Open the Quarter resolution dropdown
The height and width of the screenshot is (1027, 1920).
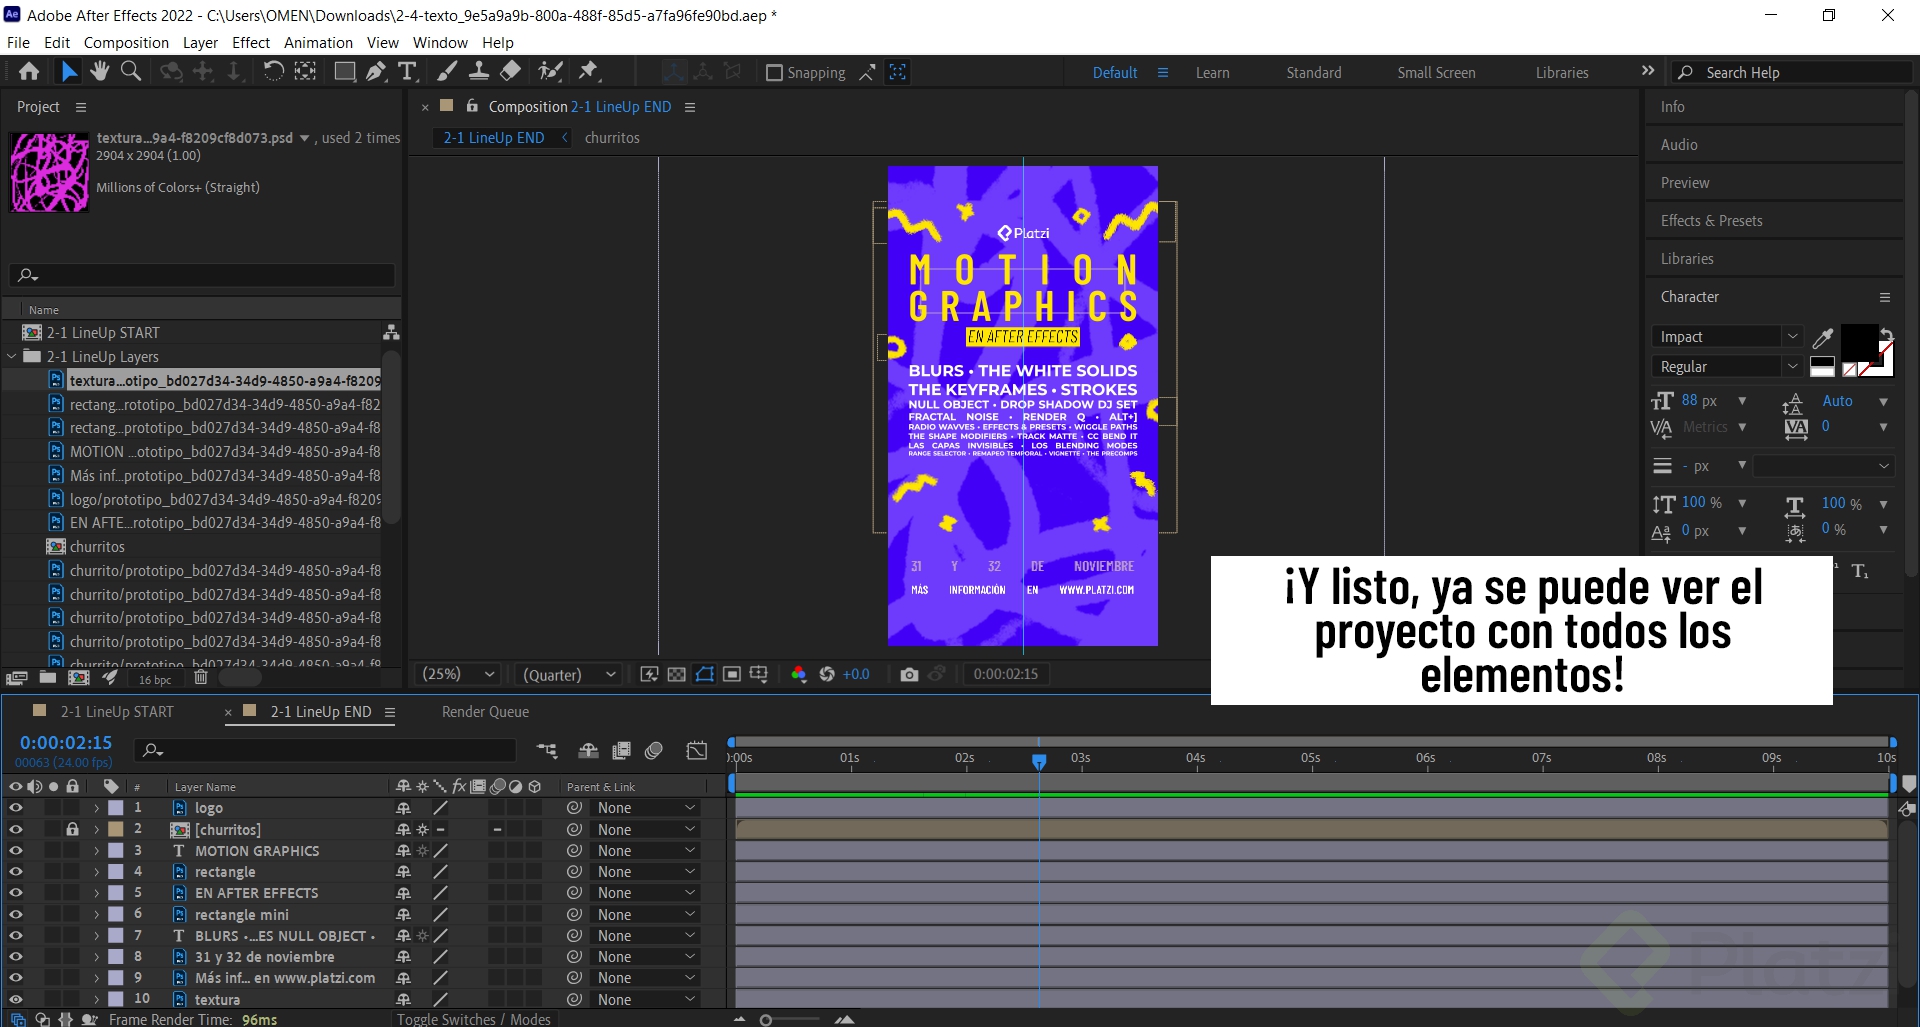[567, 674]
